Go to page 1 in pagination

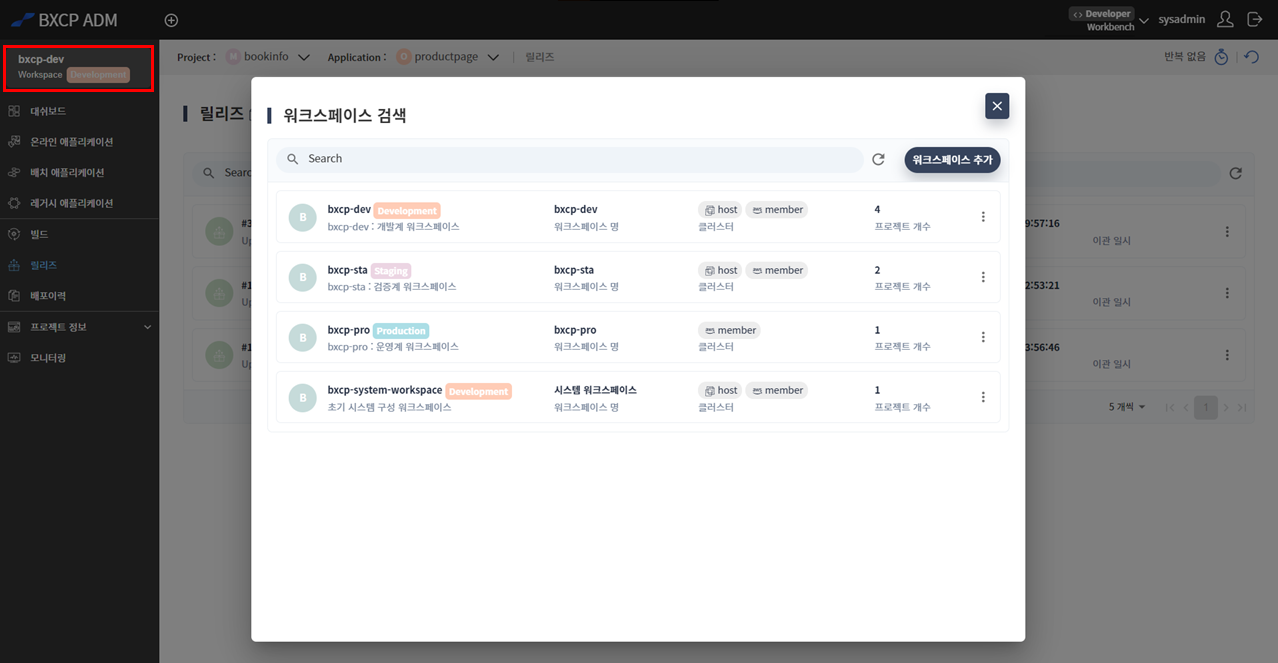[x=1206, y=407]
